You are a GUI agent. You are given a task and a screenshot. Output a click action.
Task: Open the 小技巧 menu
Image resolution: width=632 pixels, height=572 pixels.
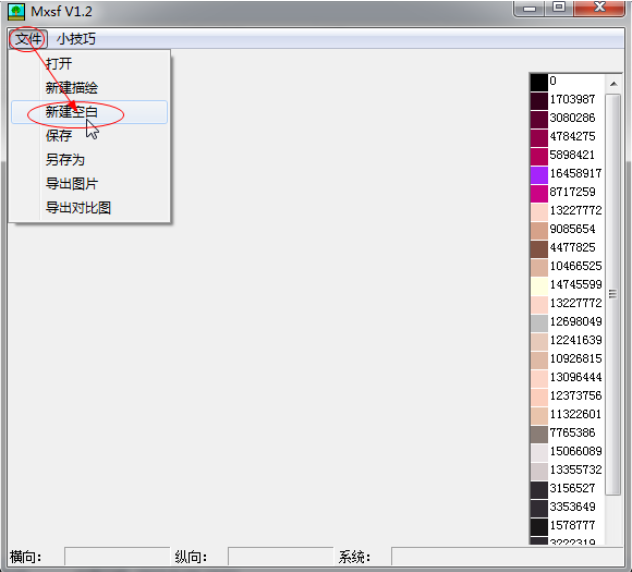(x=76, y=39)
